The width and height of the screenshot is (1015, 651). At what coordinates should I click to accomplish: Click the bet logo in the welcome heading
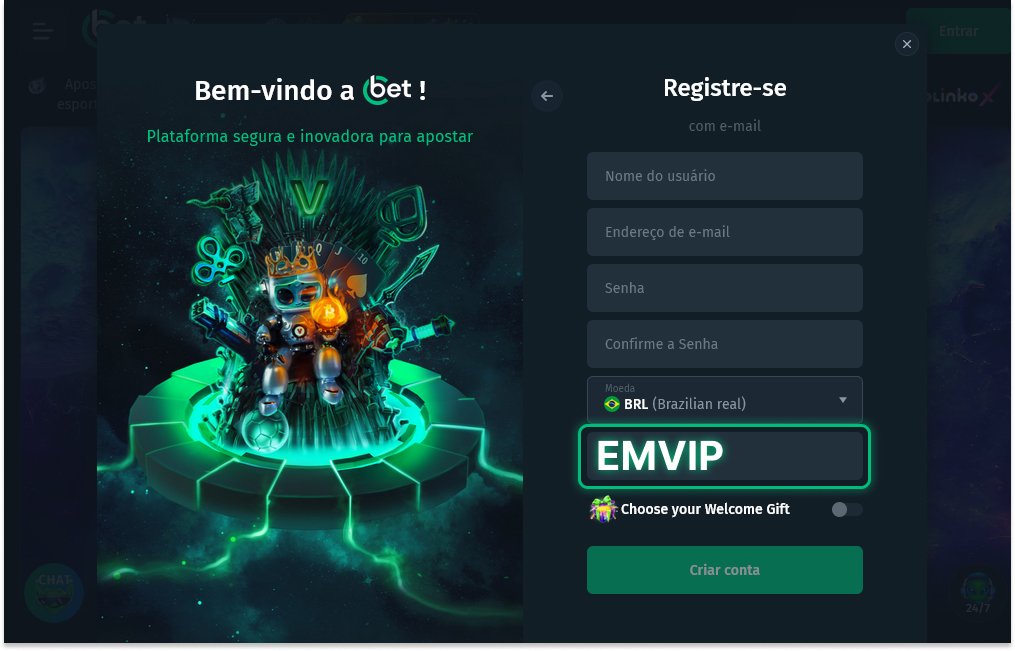[387, 90]
